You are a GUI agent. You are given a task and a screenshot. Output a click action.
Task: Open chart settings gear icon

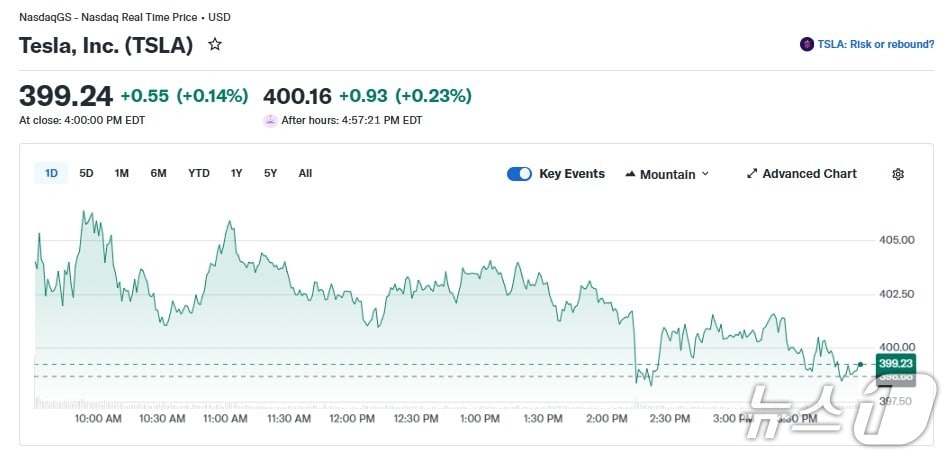click(x=898, y=174)
